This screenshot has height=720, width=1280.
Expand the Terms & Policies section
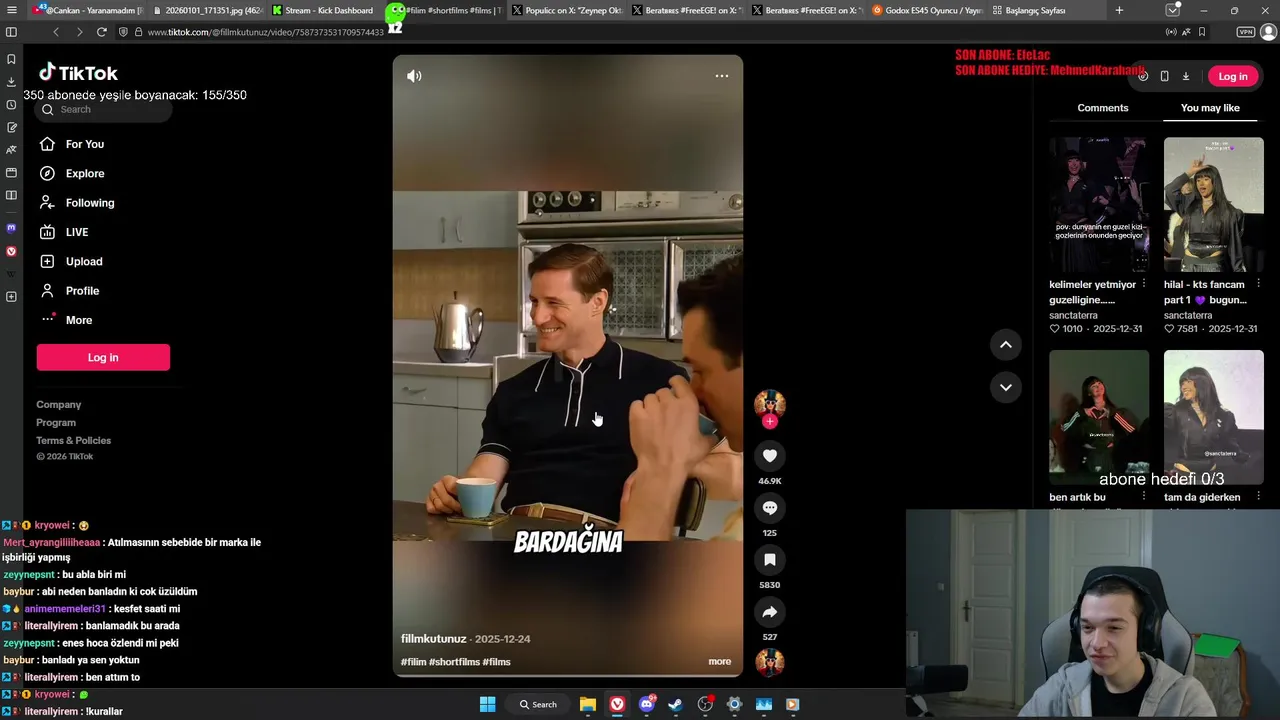[x=74, y=441]
